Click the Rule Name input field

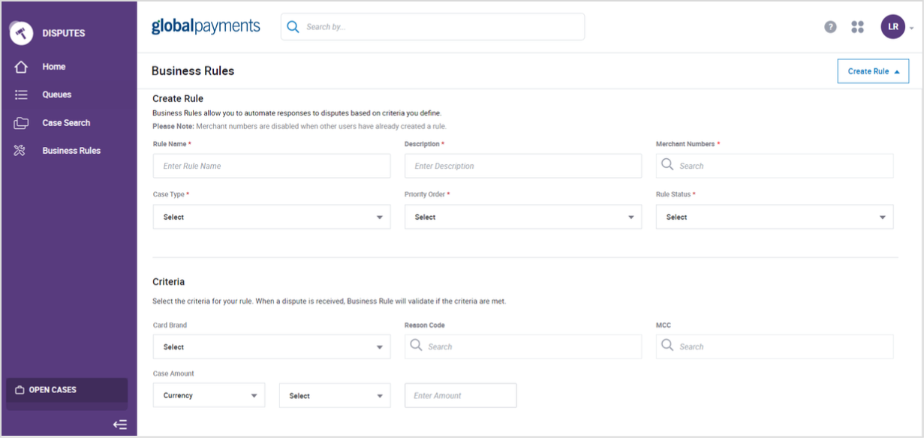(271, 166)
